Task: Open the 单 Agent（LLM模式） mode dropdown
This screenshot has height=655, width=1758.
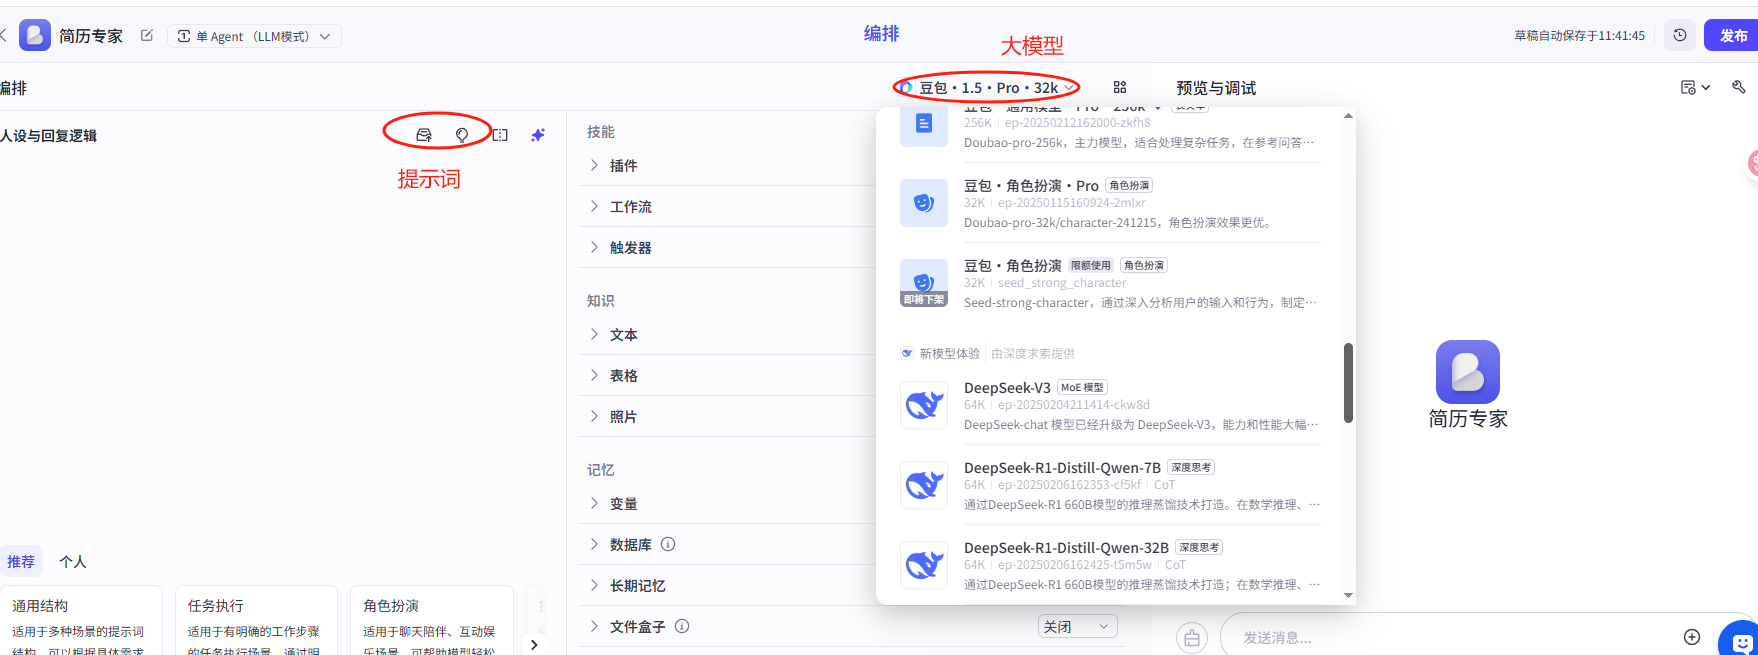Action: pyautogui.click(x=254, y=36)
